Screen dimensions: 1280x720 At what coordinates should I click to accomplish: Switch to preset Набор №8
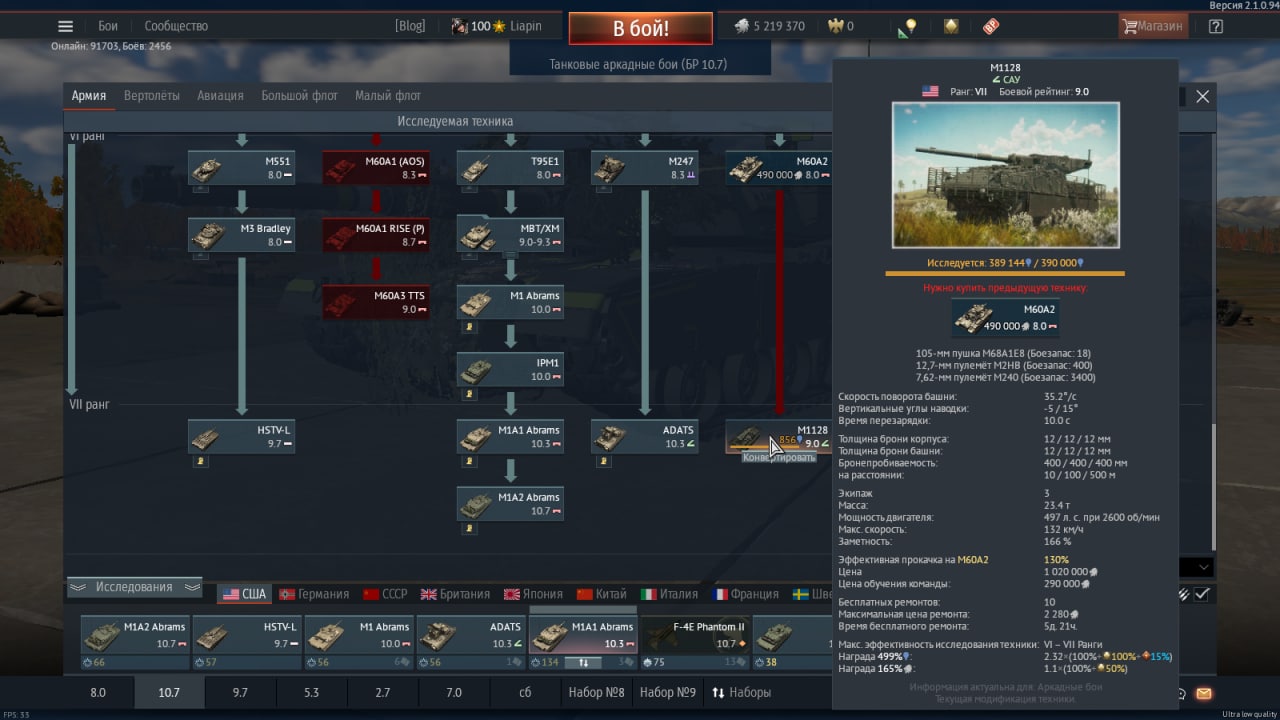(x=596, y=692)
